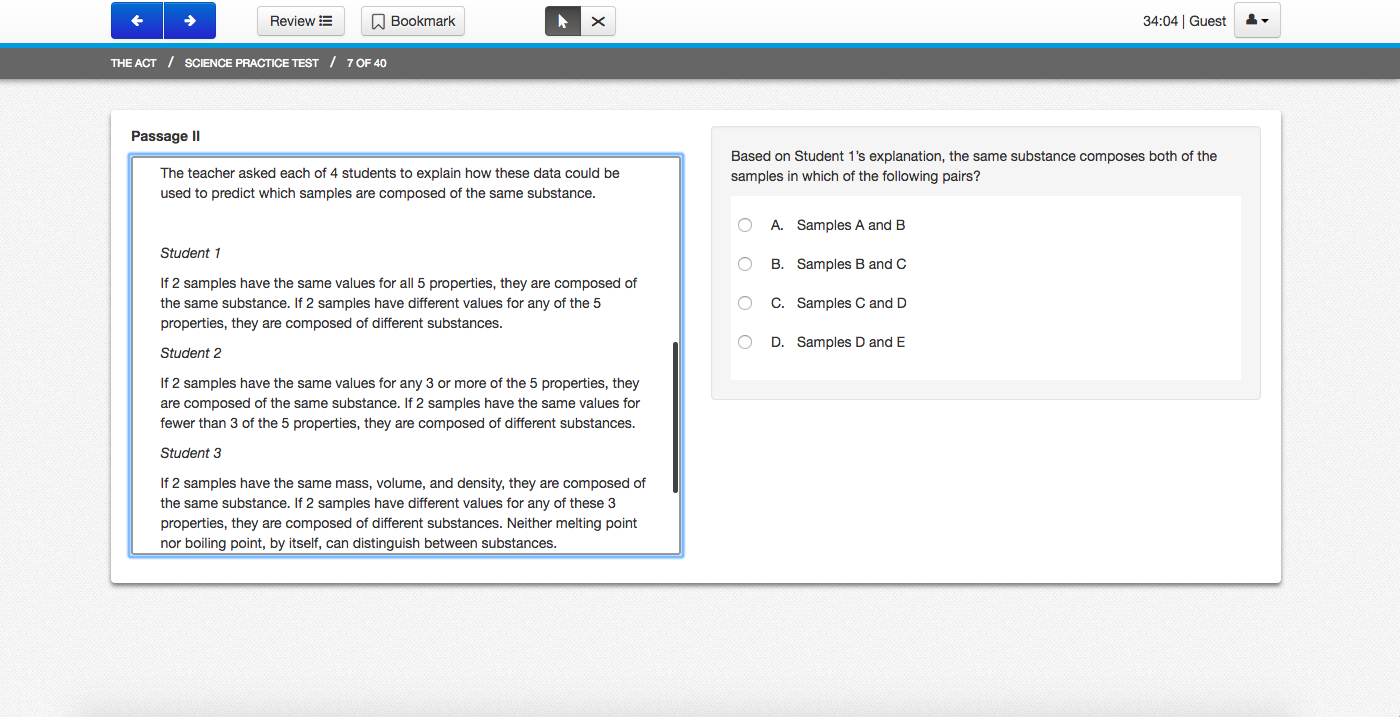The image size is (1400, 717).
Task: Navigate to THE ACT breadcrumb
Action: click(133, 62)
